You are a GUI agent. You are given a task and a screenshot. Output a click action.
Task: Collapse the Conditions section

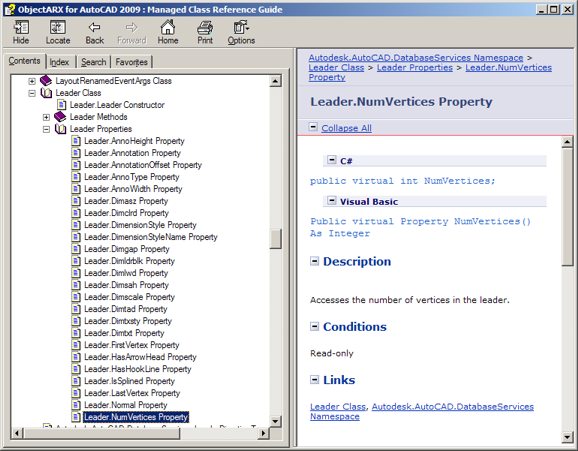[314, 326]
